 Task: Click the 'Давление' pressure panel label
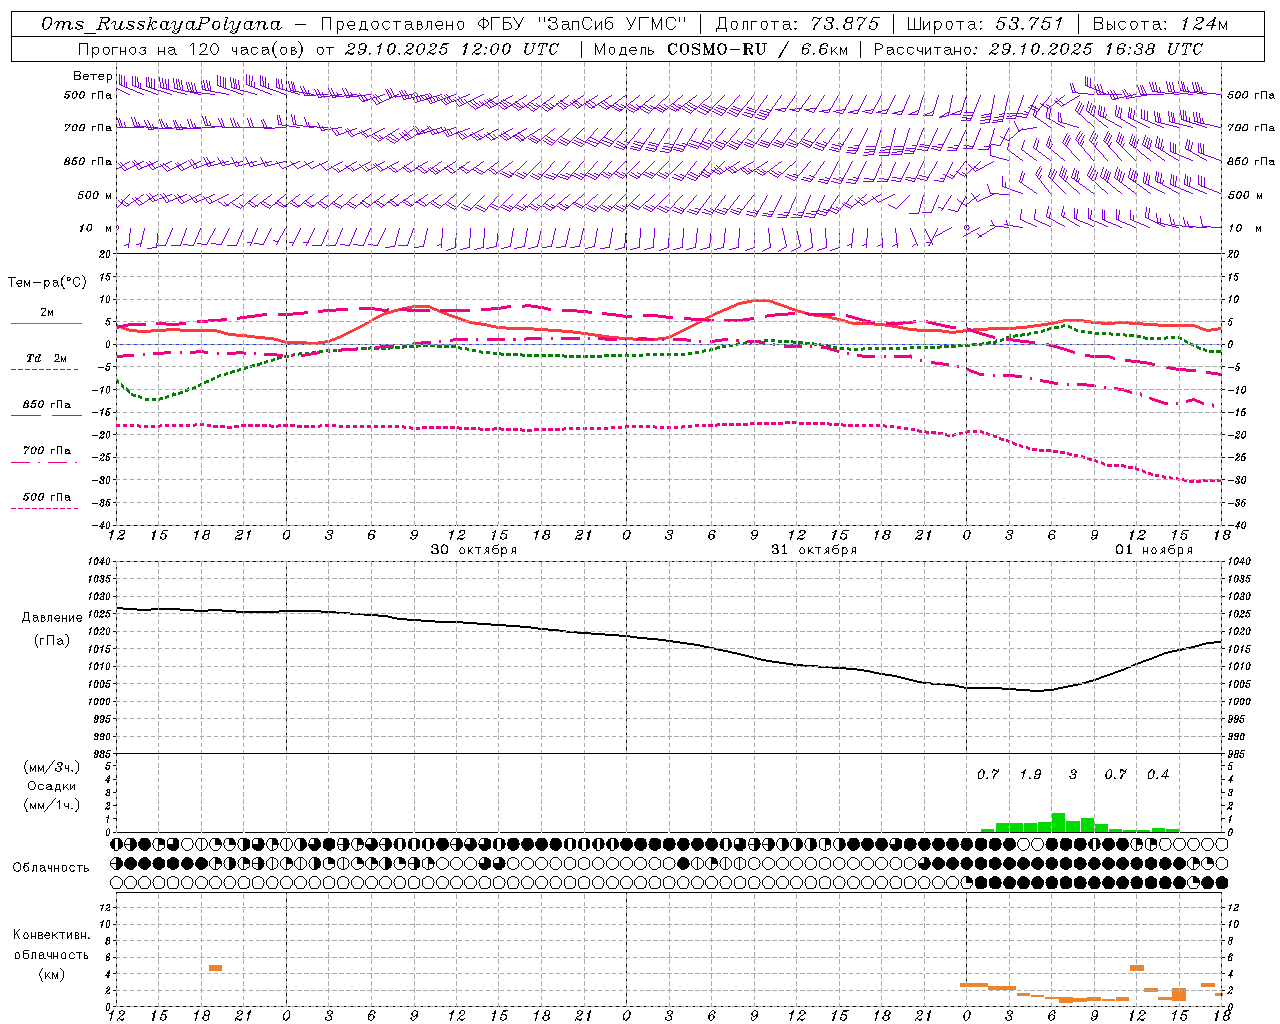tap(51, 618)
